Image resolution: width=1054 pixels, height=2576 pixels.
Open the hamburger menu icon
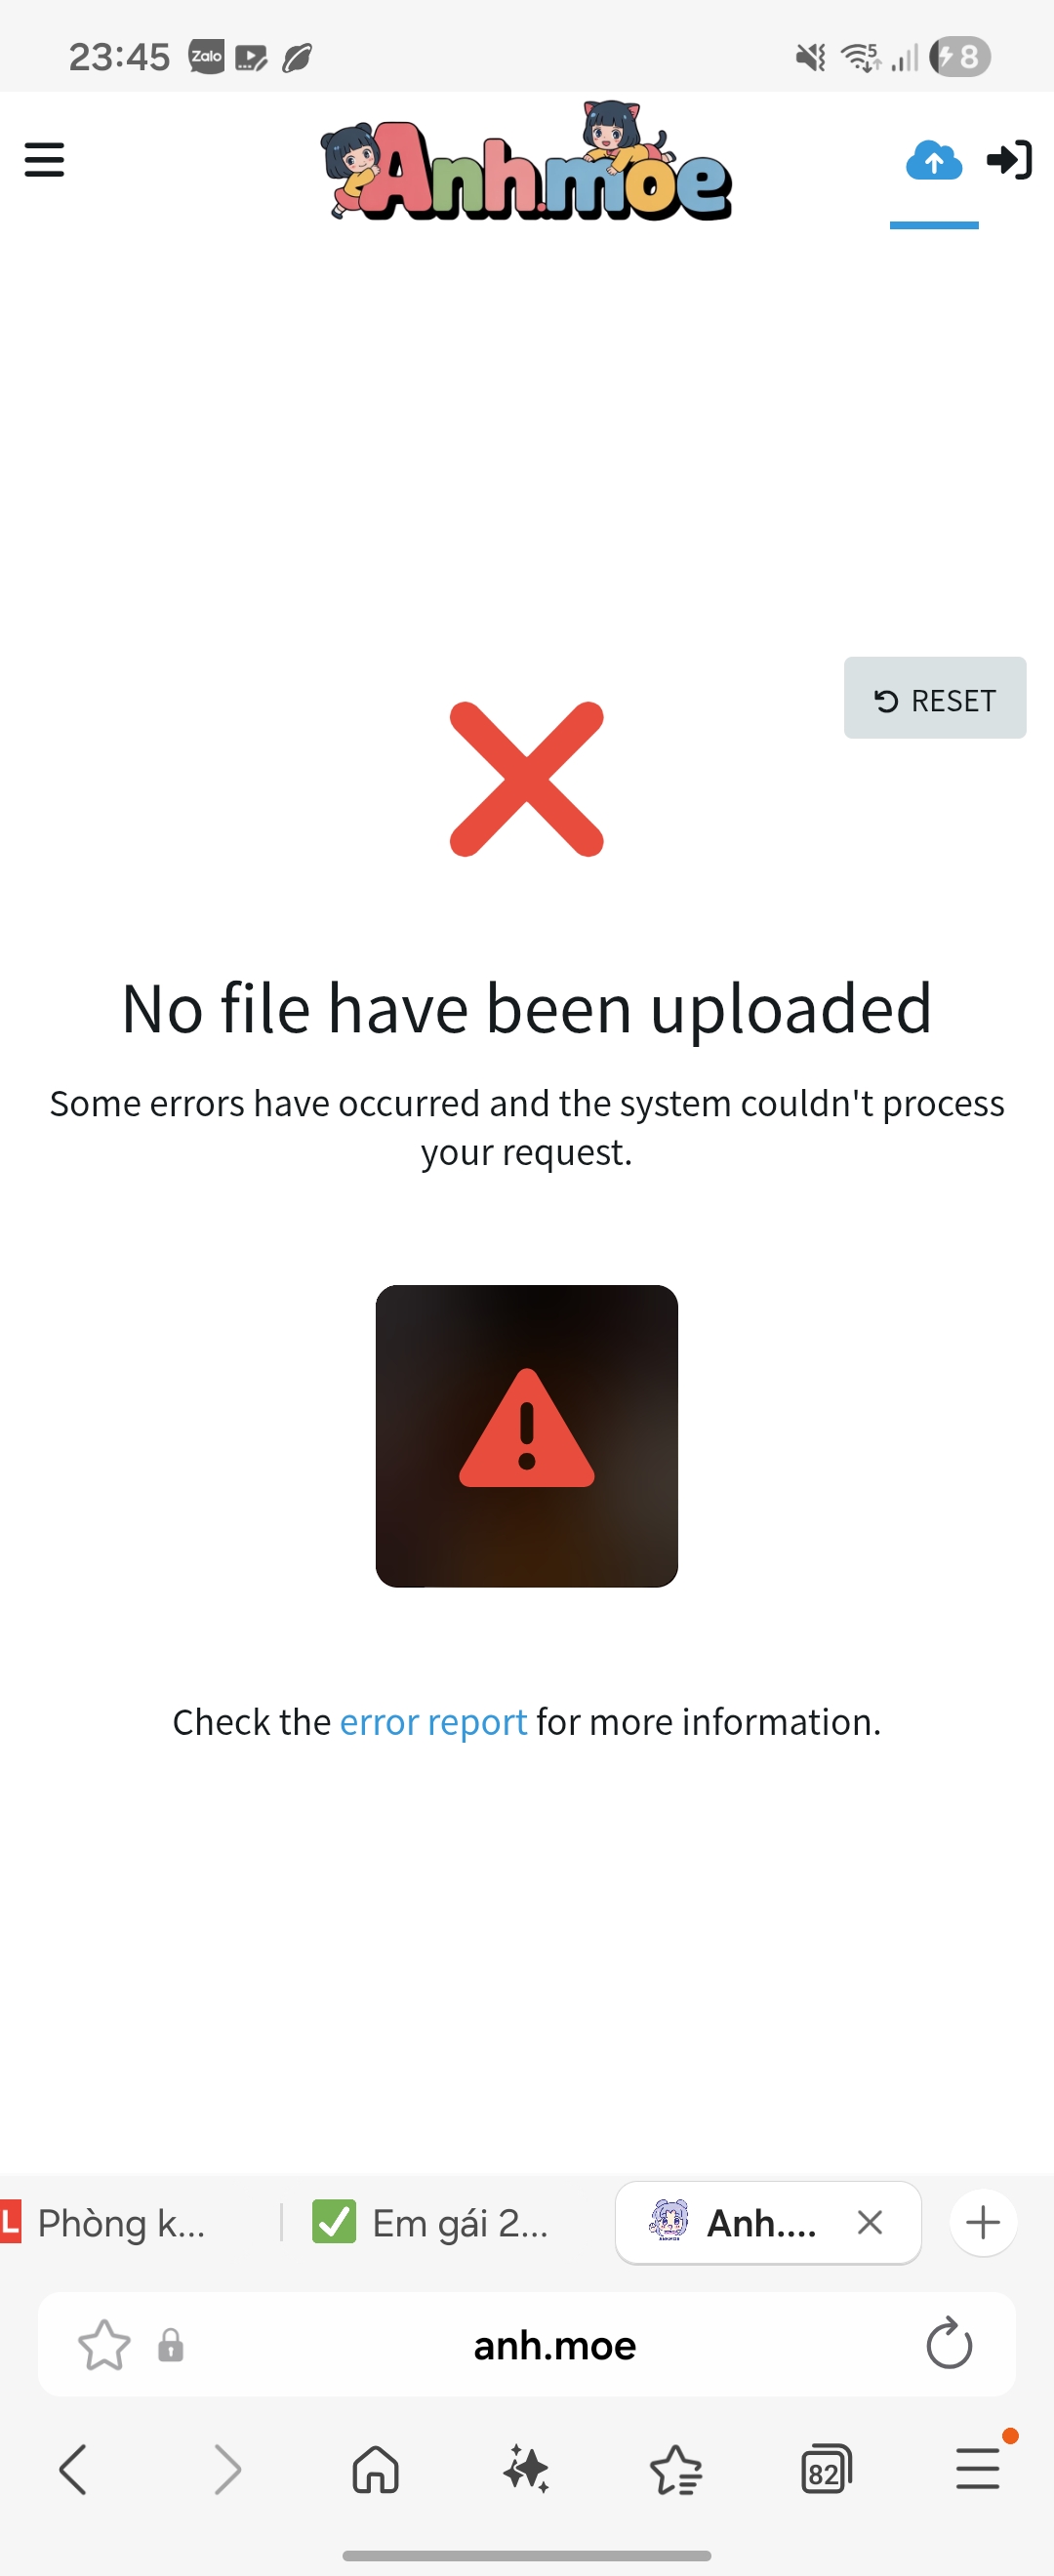click(x=44, y=160)
